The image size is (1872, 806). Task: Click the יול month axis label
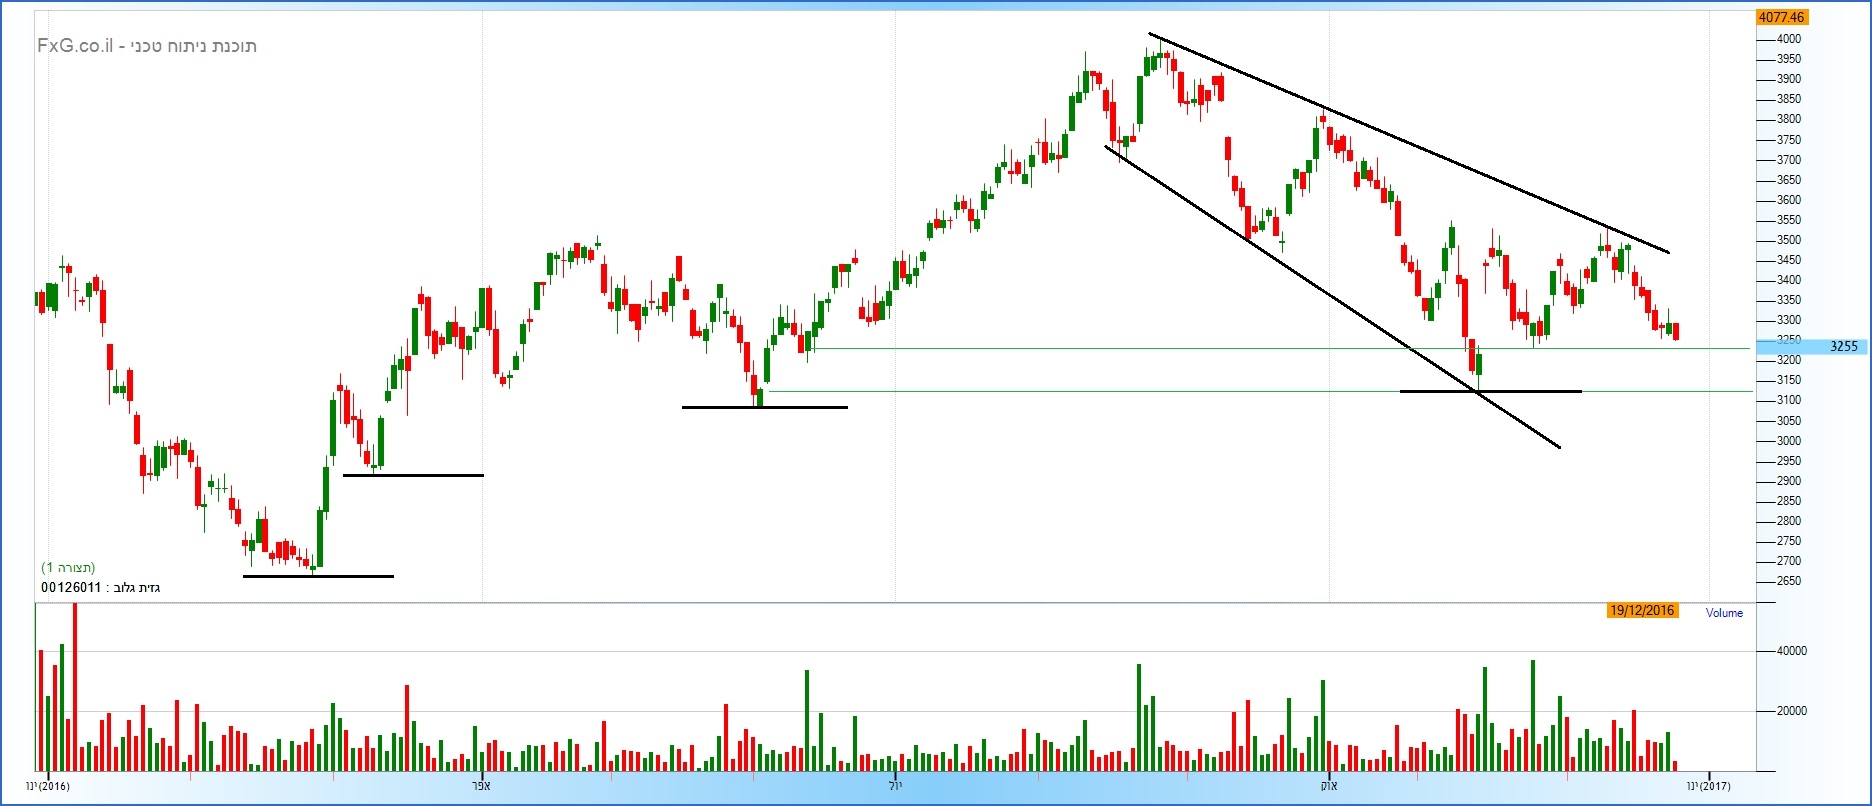[x=896, y=786]
